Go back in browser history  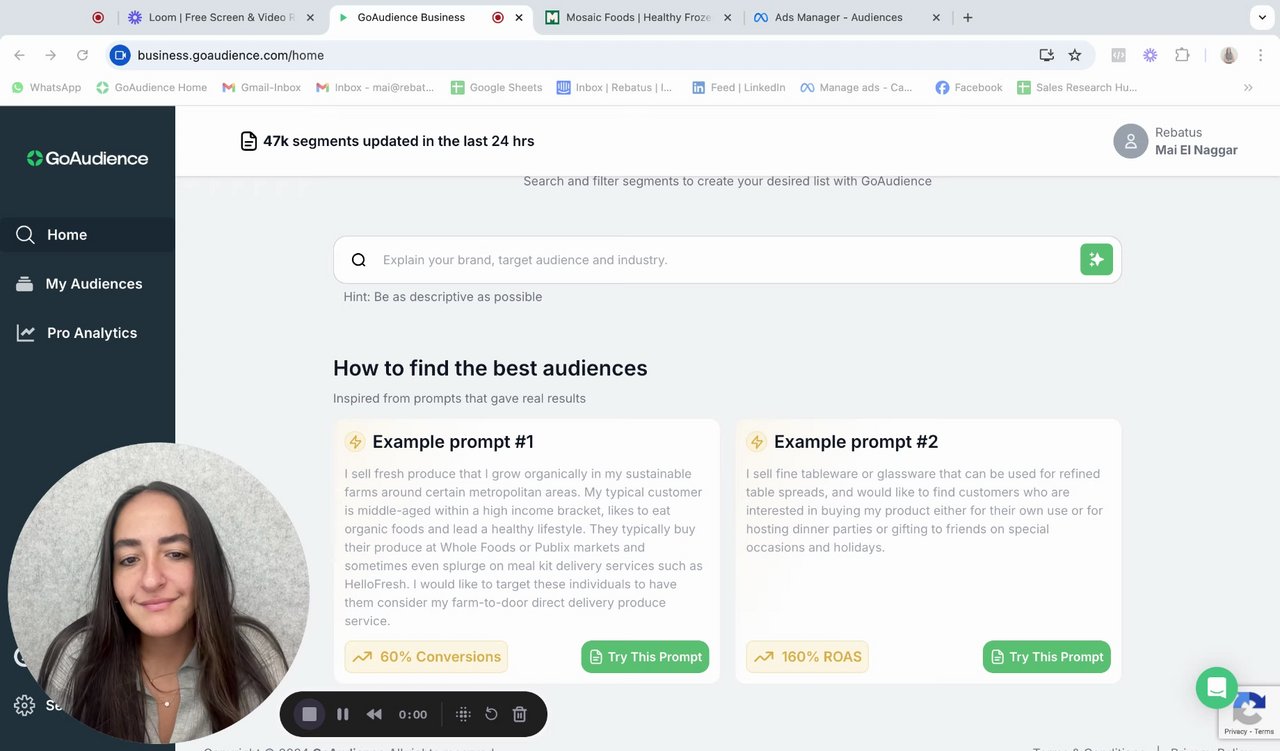(x=20, y=55)
